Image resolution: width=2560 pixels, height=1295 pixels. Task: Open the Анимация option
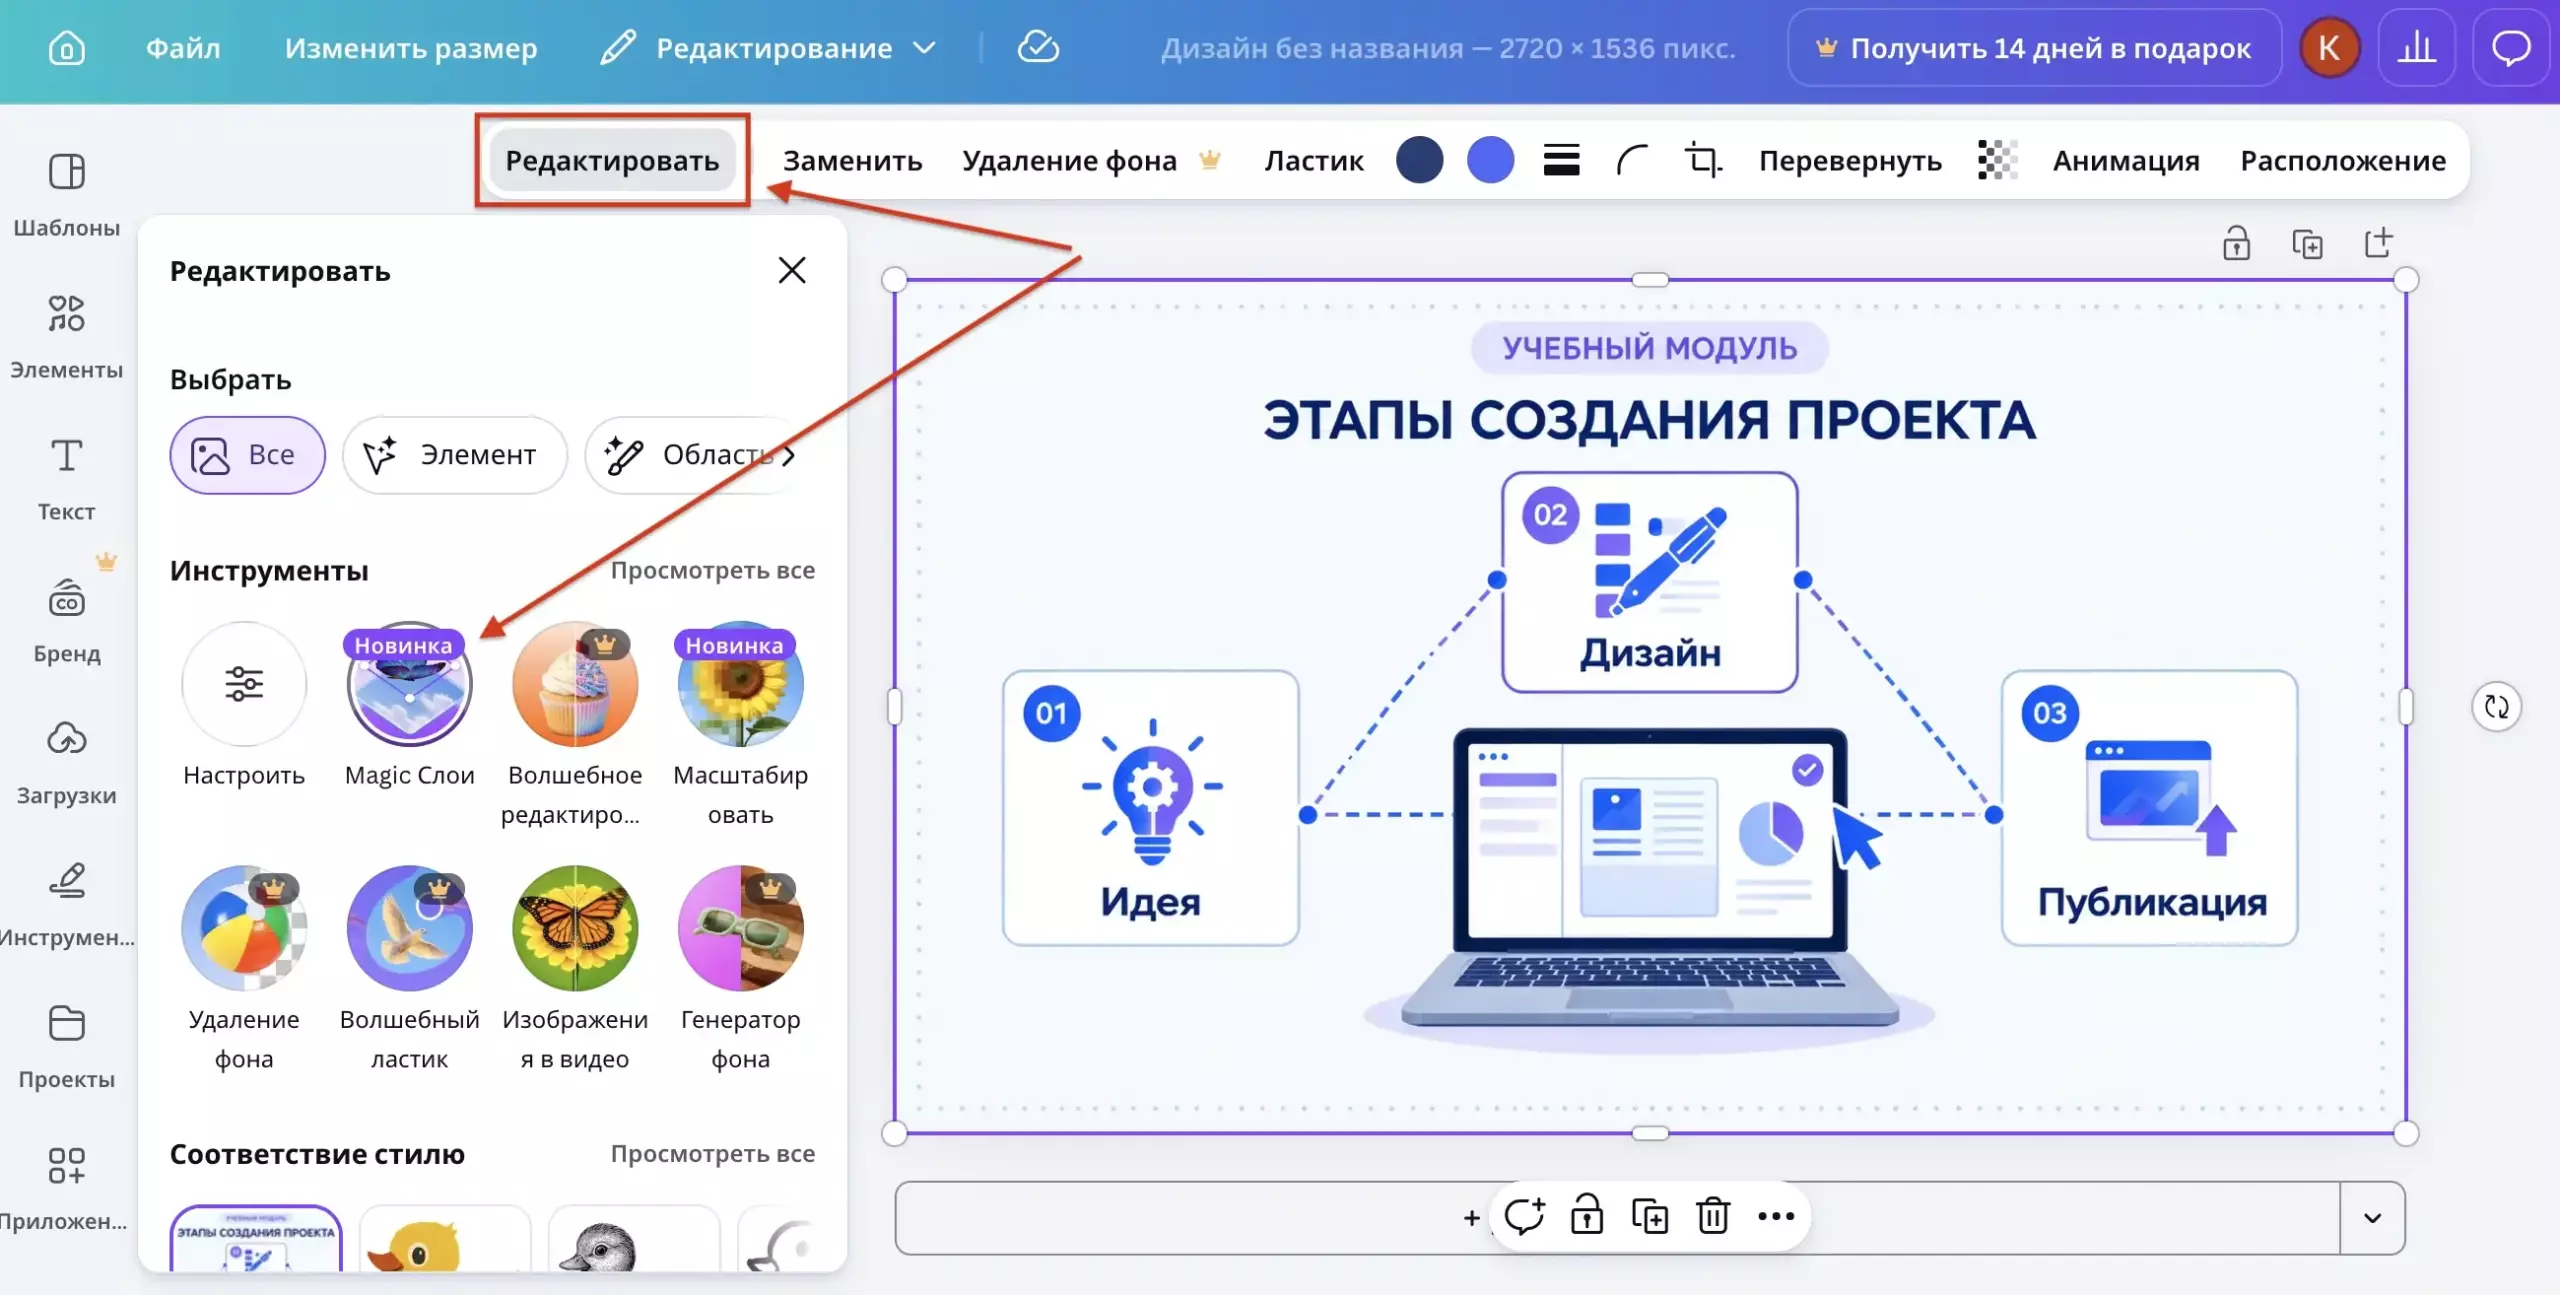click(2126, 160)
